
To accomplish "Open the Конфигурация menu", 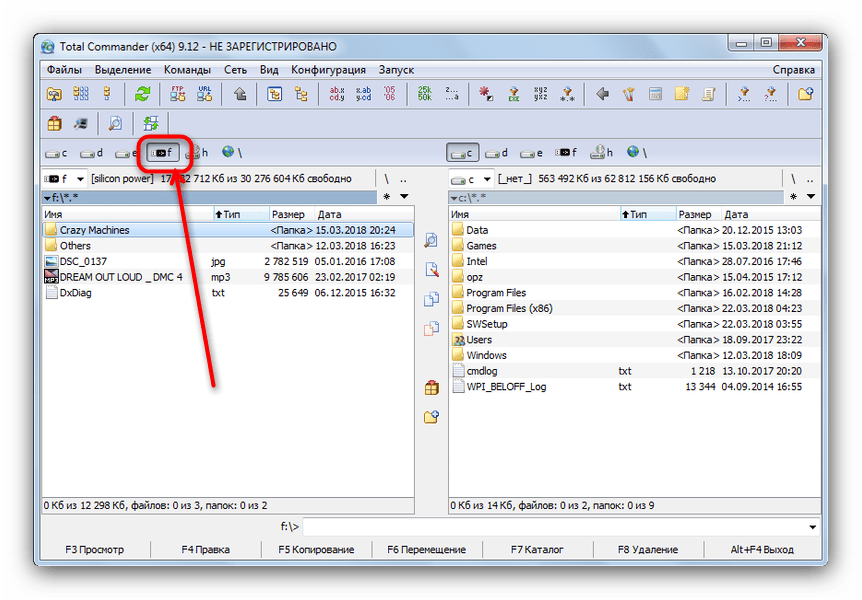I will [x=328, y=70].
